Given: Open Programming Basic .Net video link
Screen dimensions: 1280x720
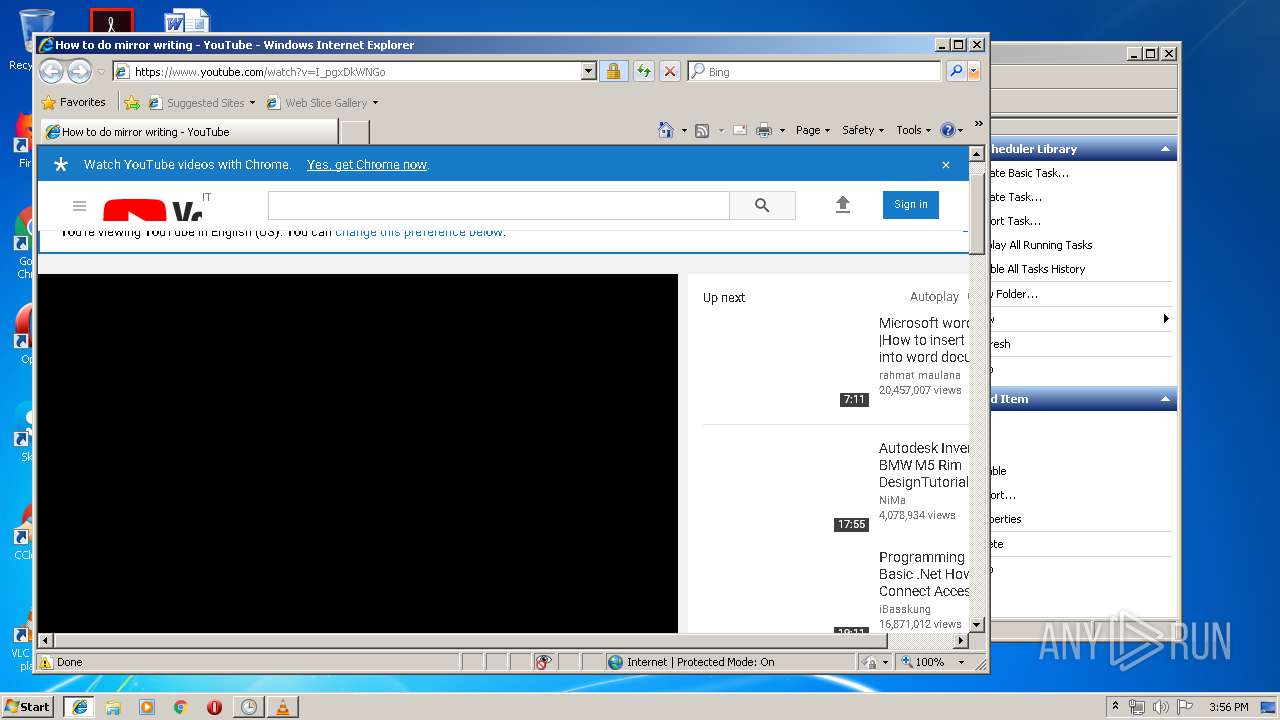Looking at the screenshot, I should [x=924, y=574].
